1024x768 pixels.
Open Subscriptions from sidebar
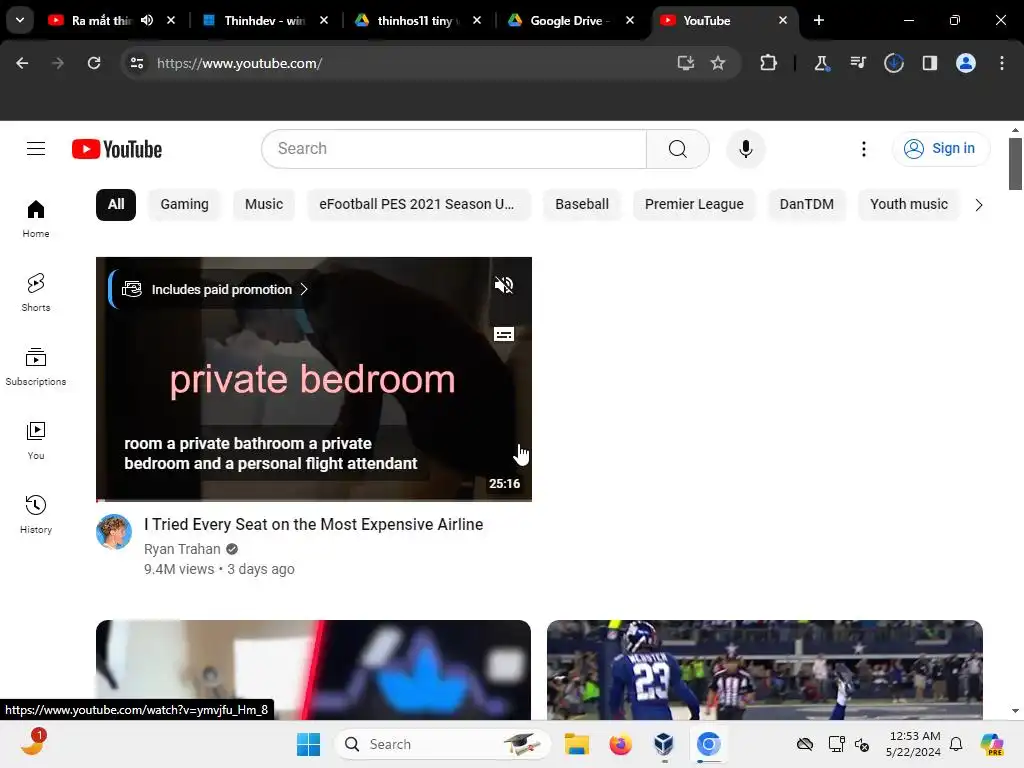click(x=36, y=366)
